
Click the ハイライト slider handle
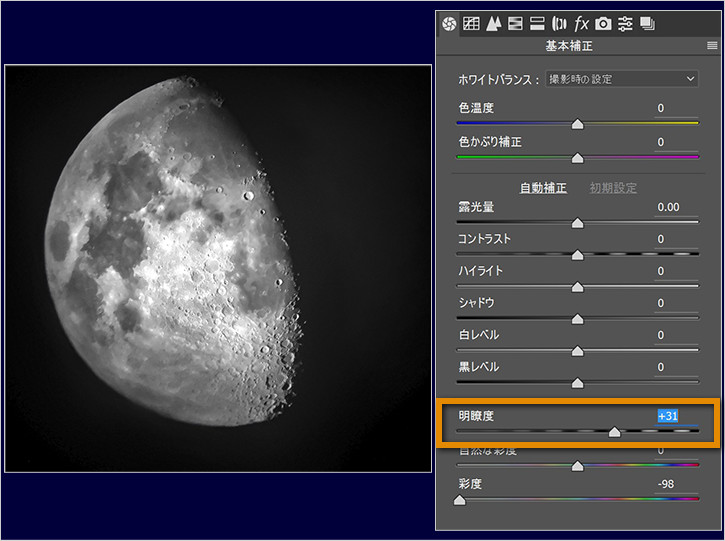pos(578,288)
